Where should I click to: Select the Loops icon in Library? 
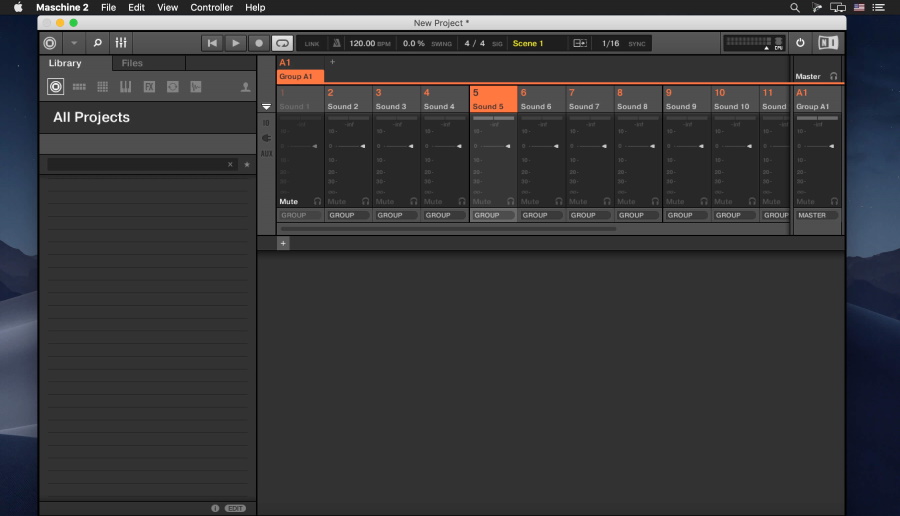[173, 87]
